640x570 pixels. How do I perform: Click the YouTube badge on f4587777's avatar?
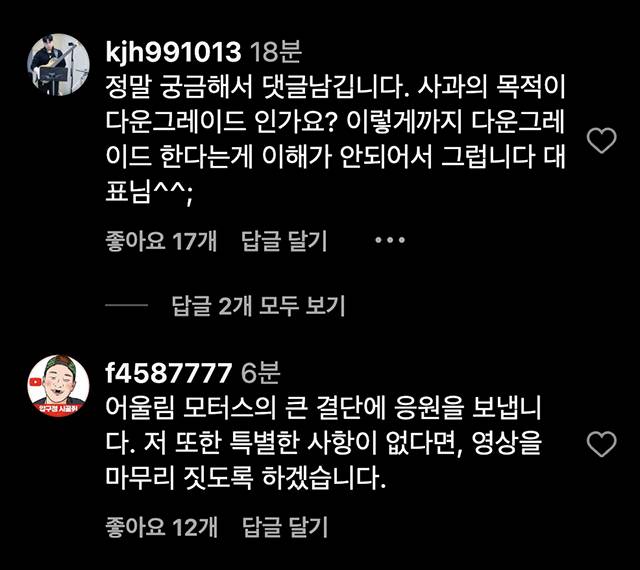(x=36, y=382)
